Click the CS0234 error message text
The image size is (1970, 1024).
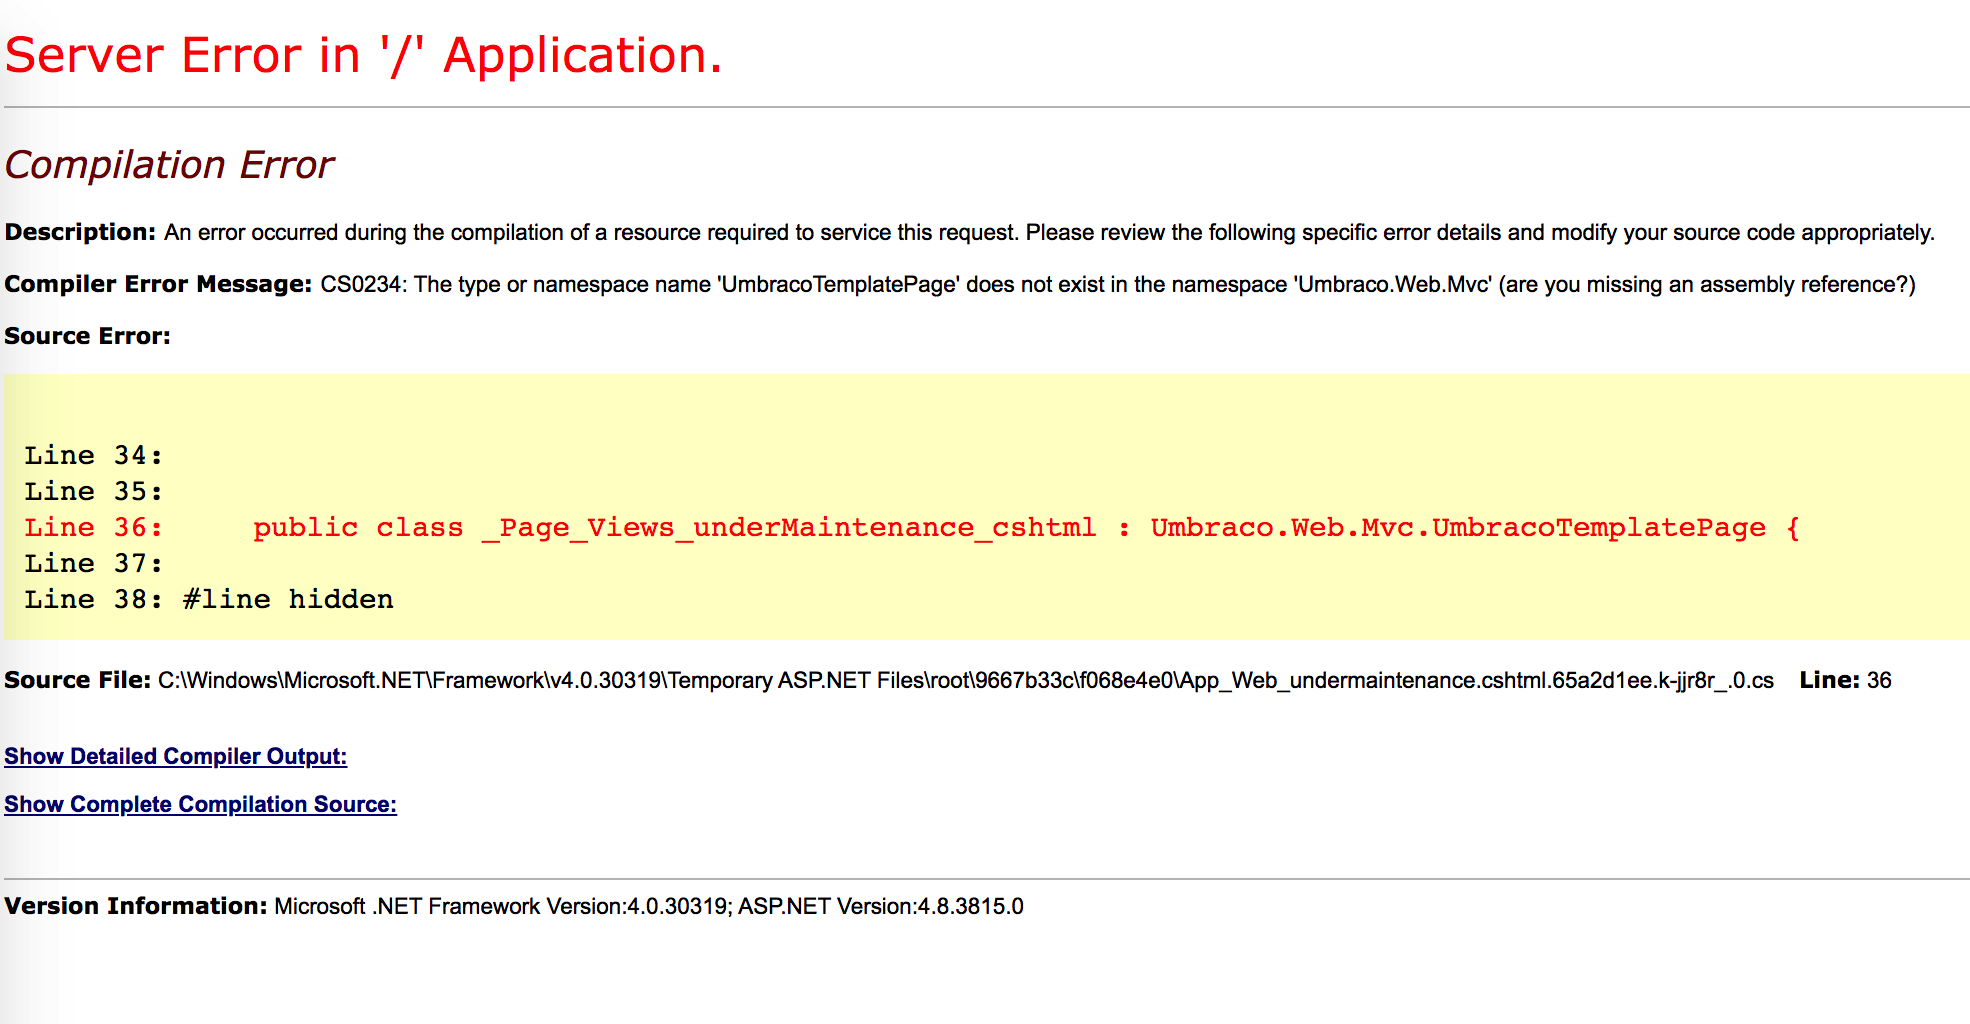tap(1118, 284)
